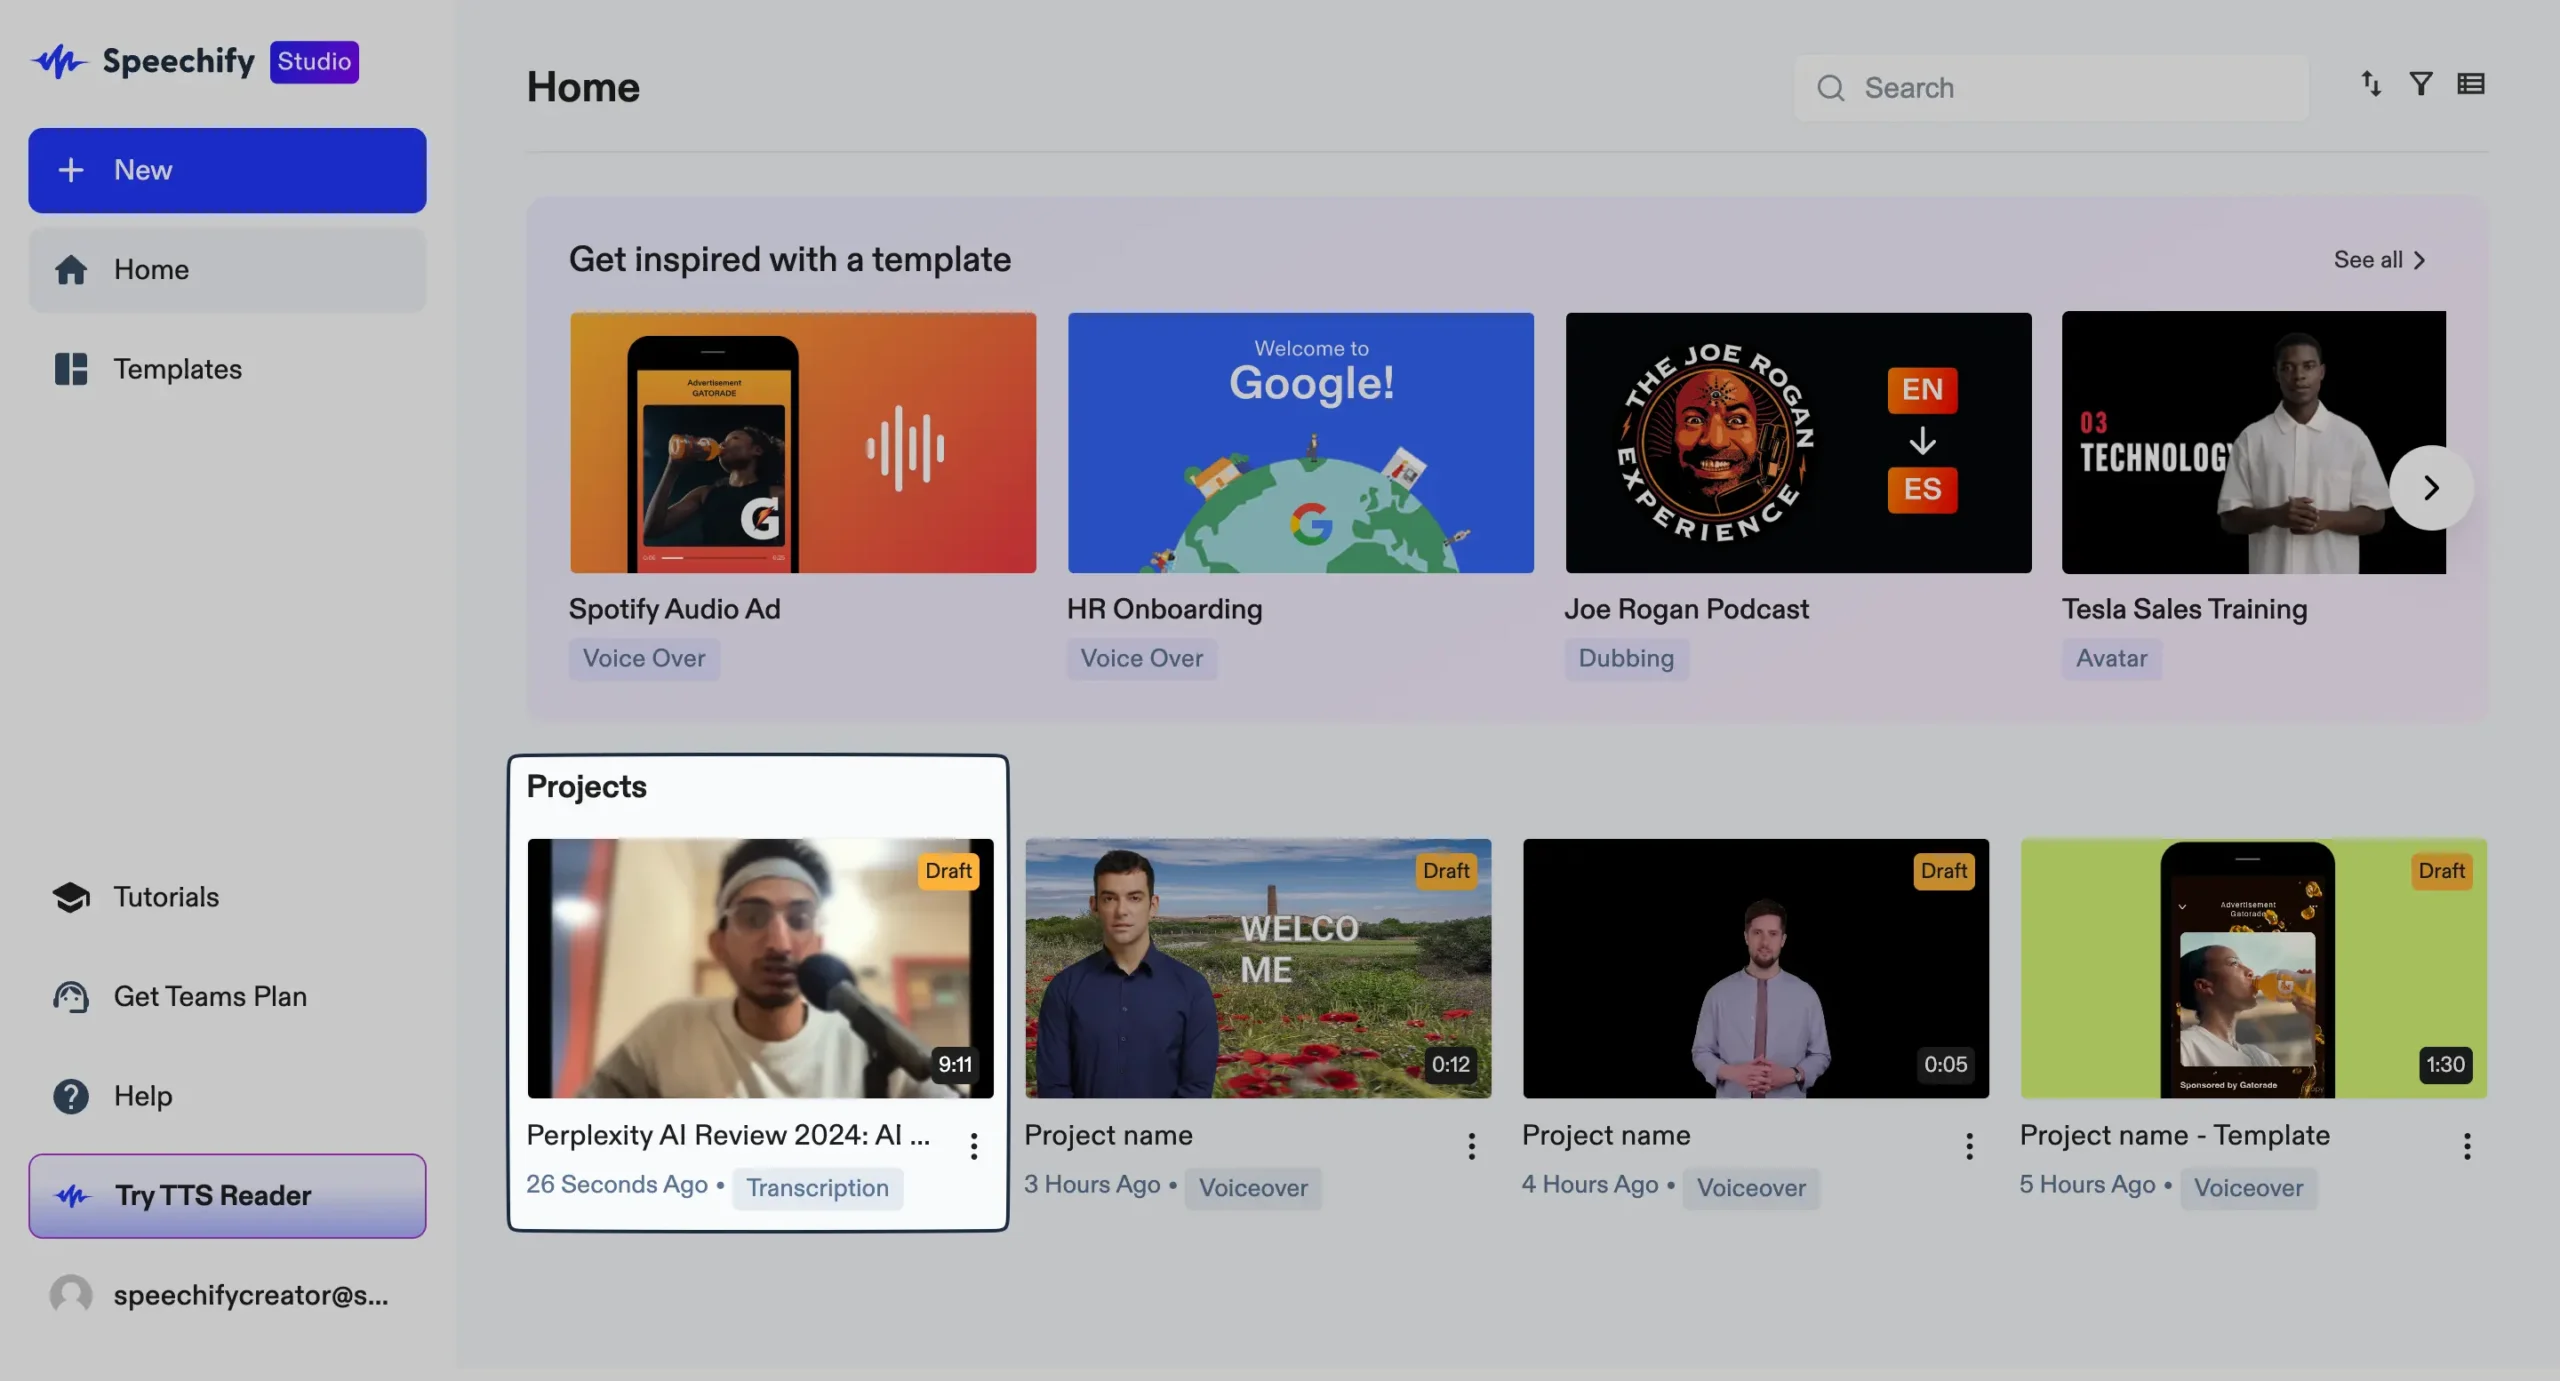Click the 'Joe Rogan Podcast' title text
The image size is (2560, 1381).
click(x=1686, y=609)
